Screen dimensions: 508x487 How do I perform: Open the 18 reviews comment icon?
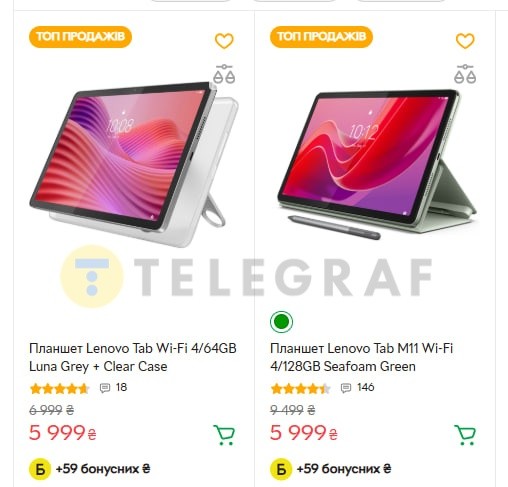(105, 388)
